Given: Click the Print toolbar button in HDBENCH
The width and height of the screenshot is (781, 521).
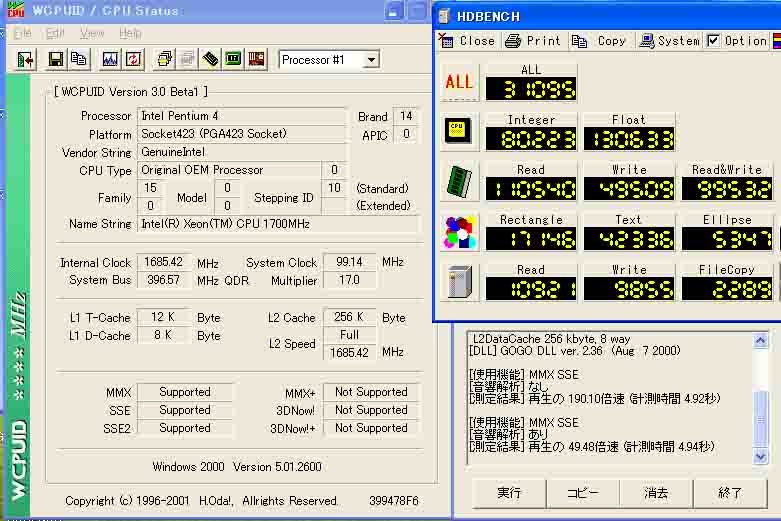Looking at the screenshot, I should [x=533, y=41].
